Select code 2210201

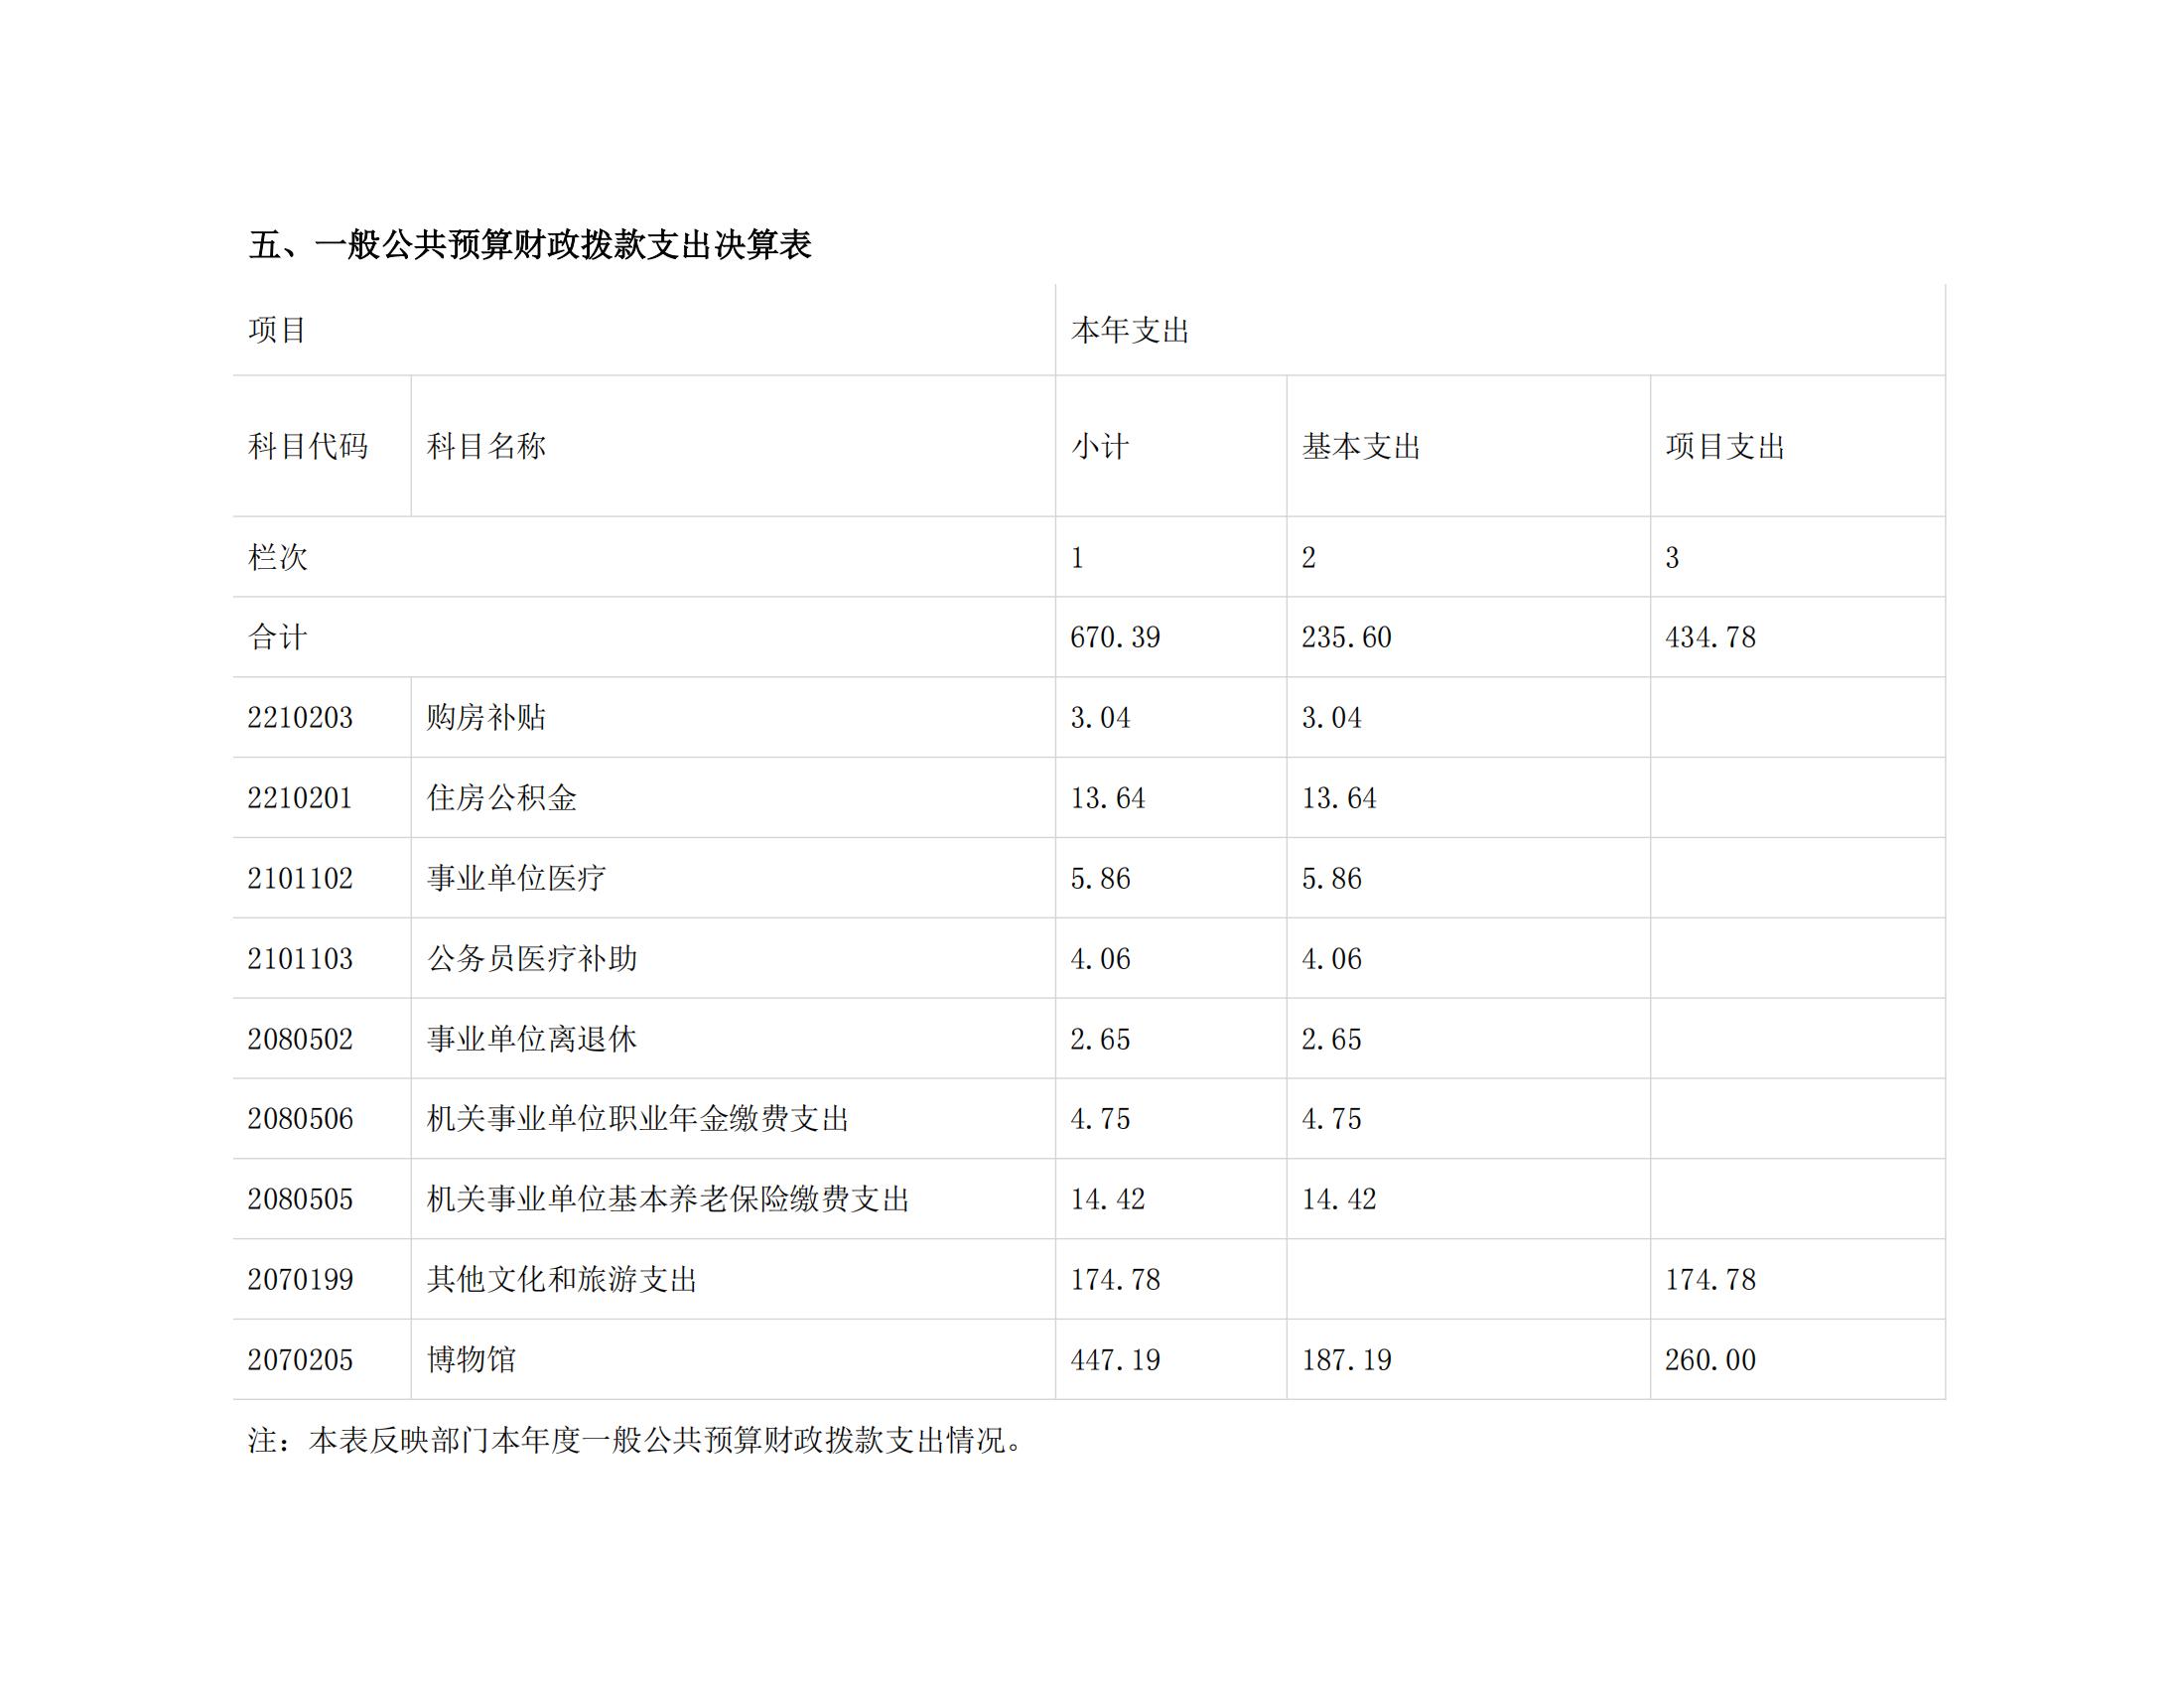(x=300, y=797)
